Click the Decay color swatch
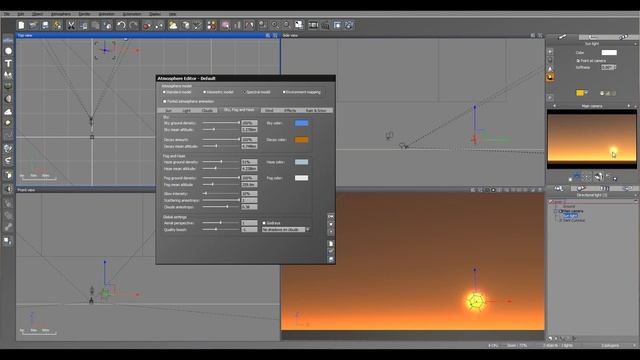This screenshot has width=640, height=360. pos(301,140)
